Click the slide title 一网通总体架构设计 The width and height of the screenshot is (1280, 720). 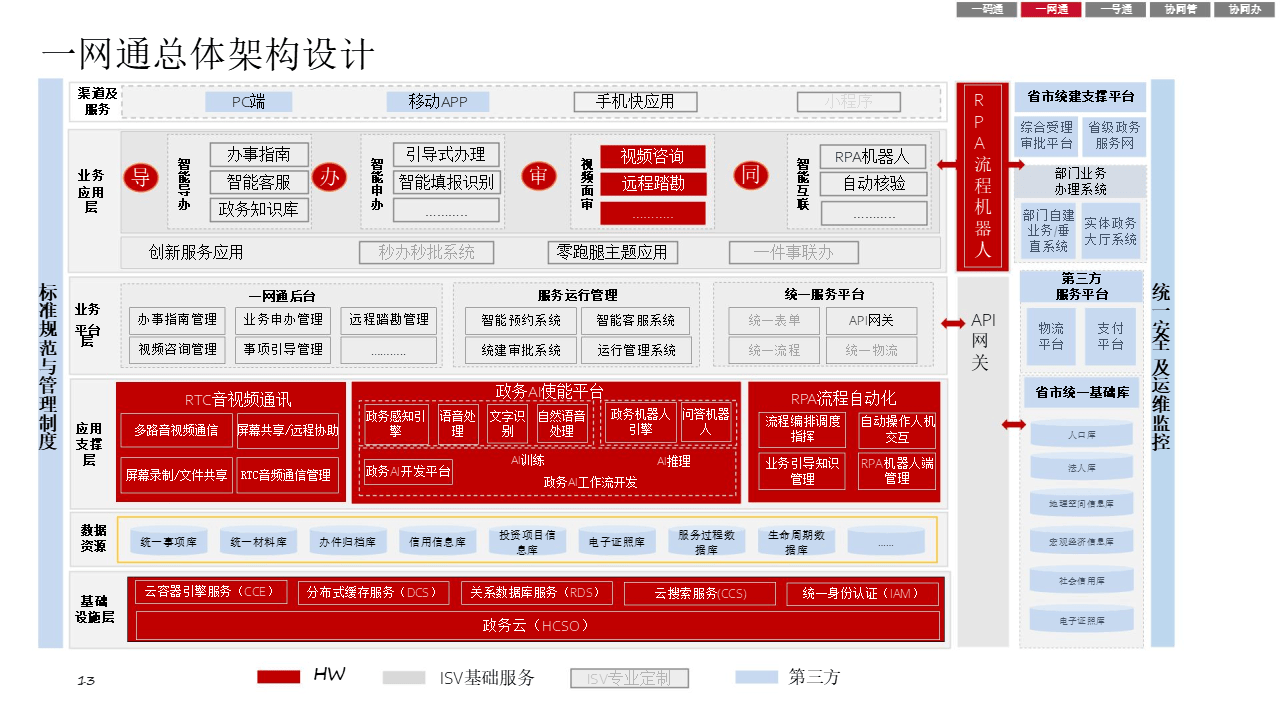[x=208, y=53]
